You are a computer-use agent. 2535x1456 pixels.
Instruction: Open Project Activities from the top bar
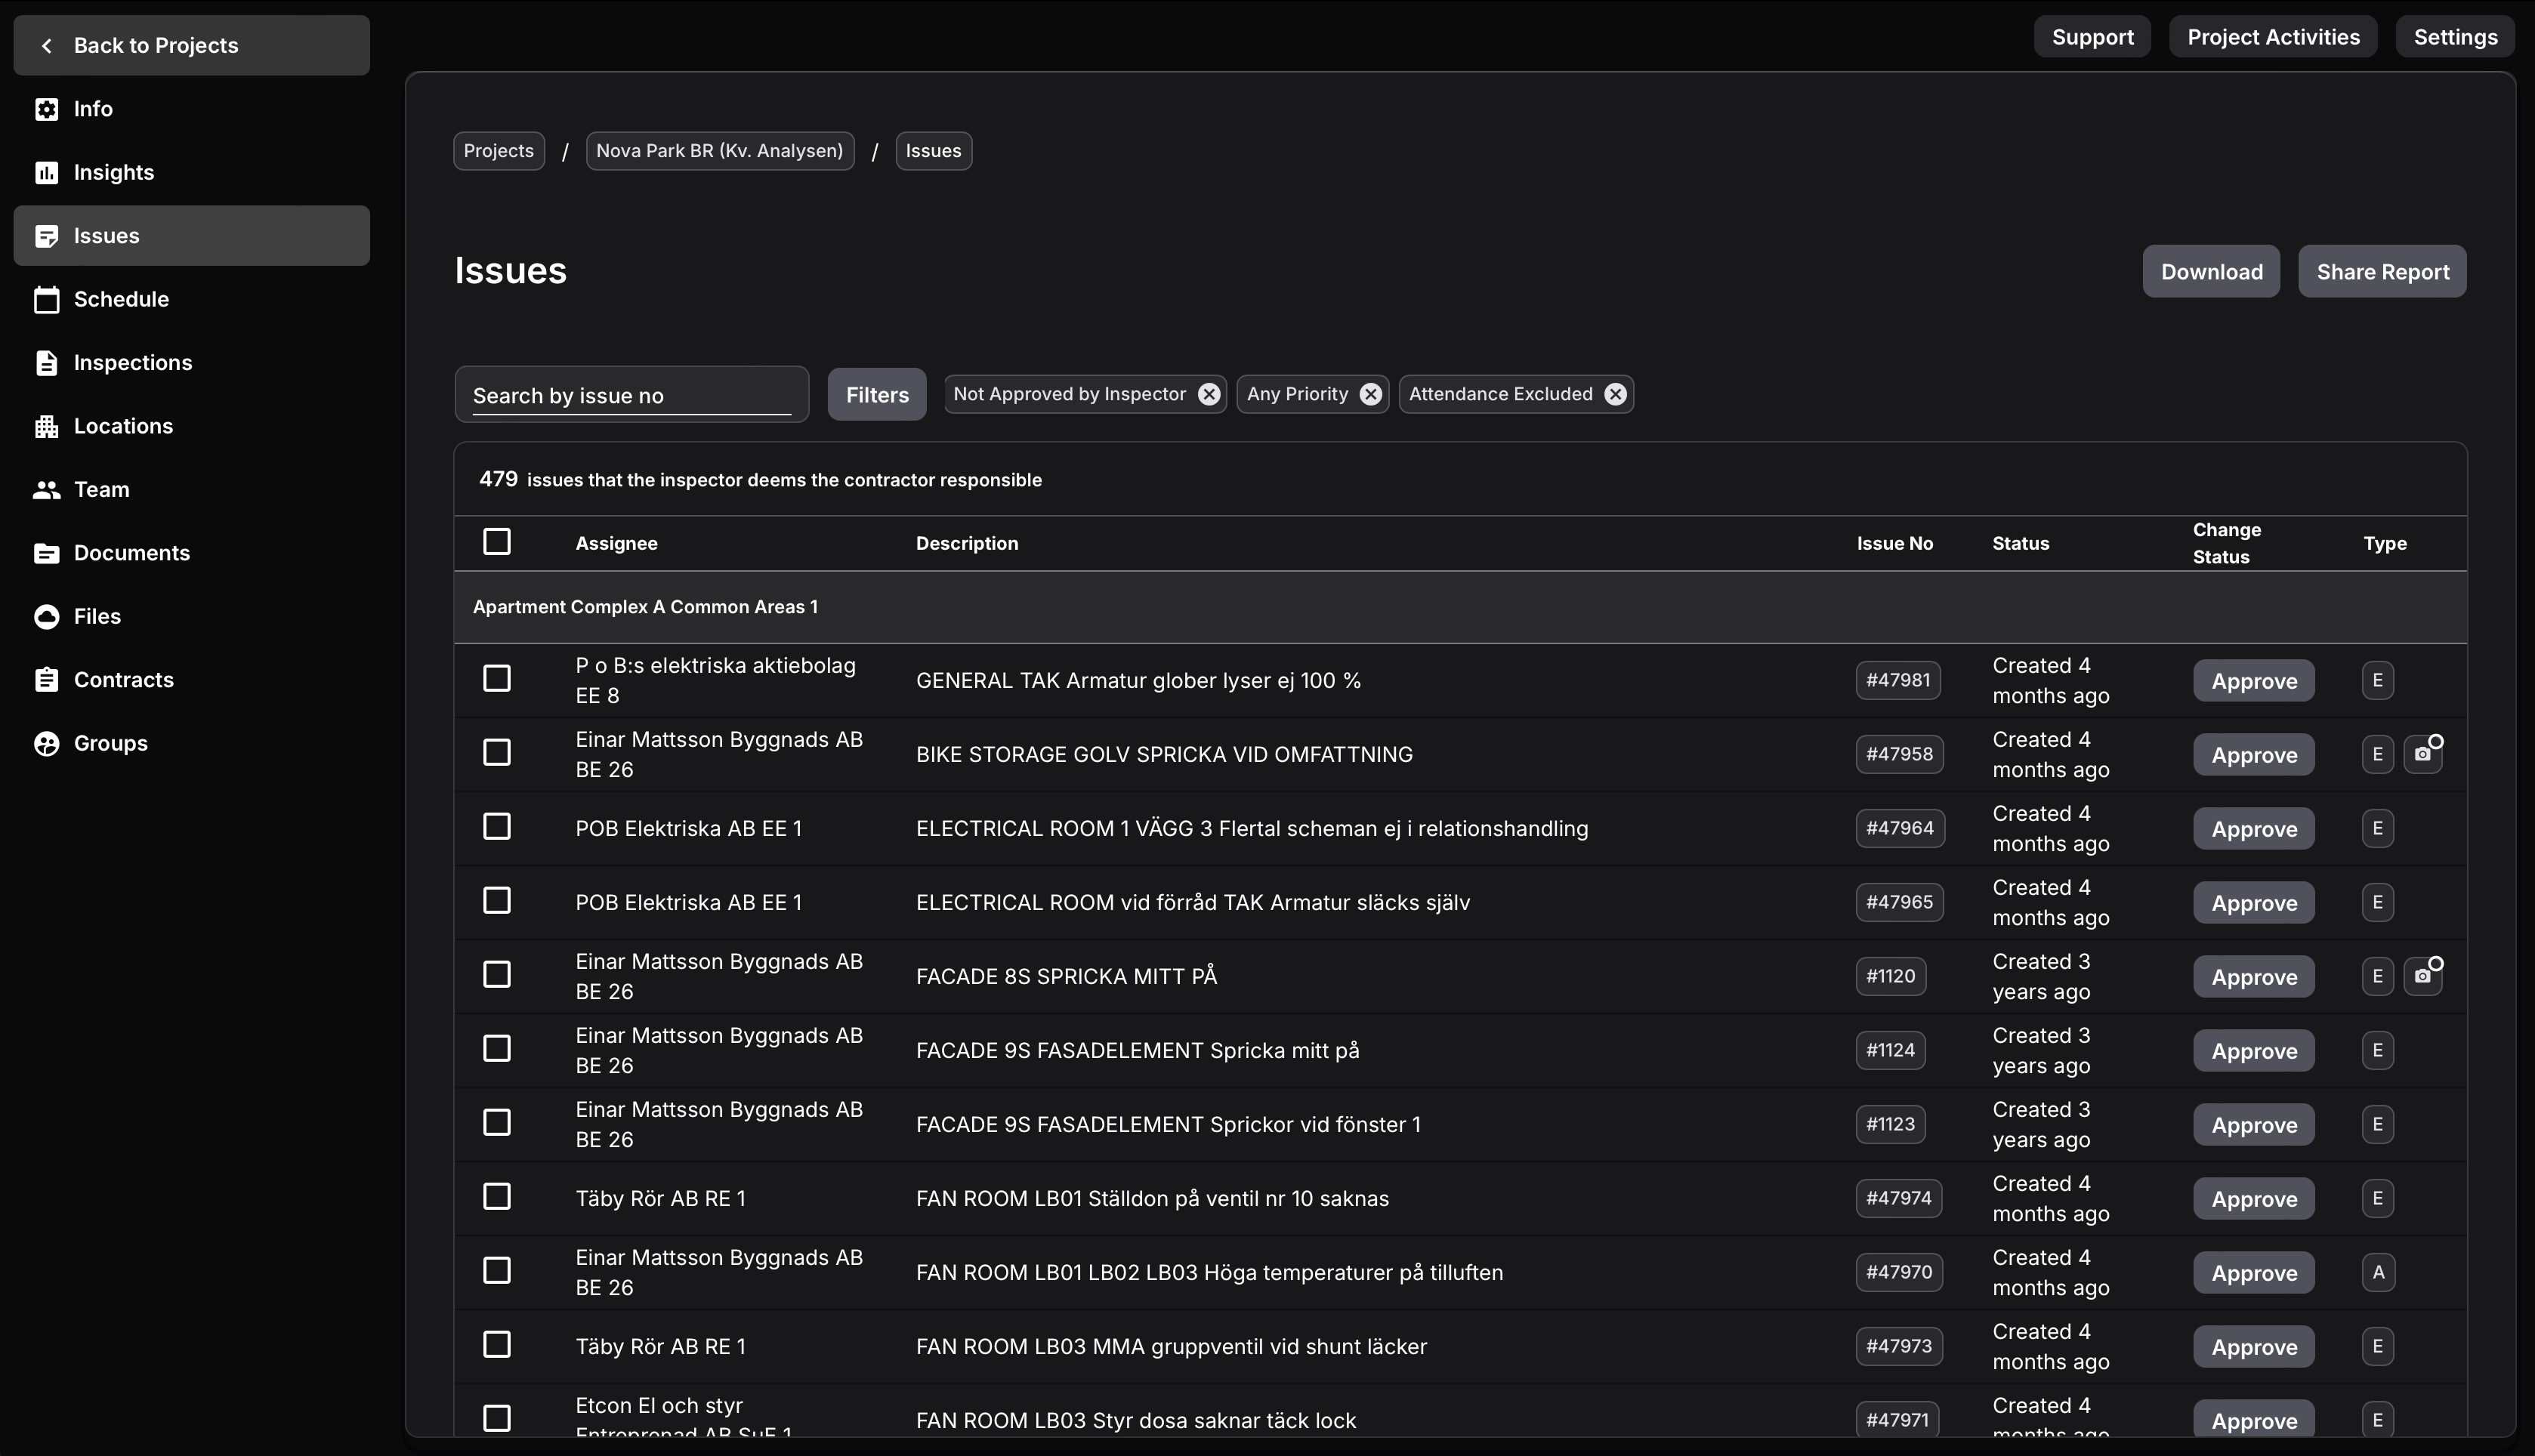tap(2272, 36)
